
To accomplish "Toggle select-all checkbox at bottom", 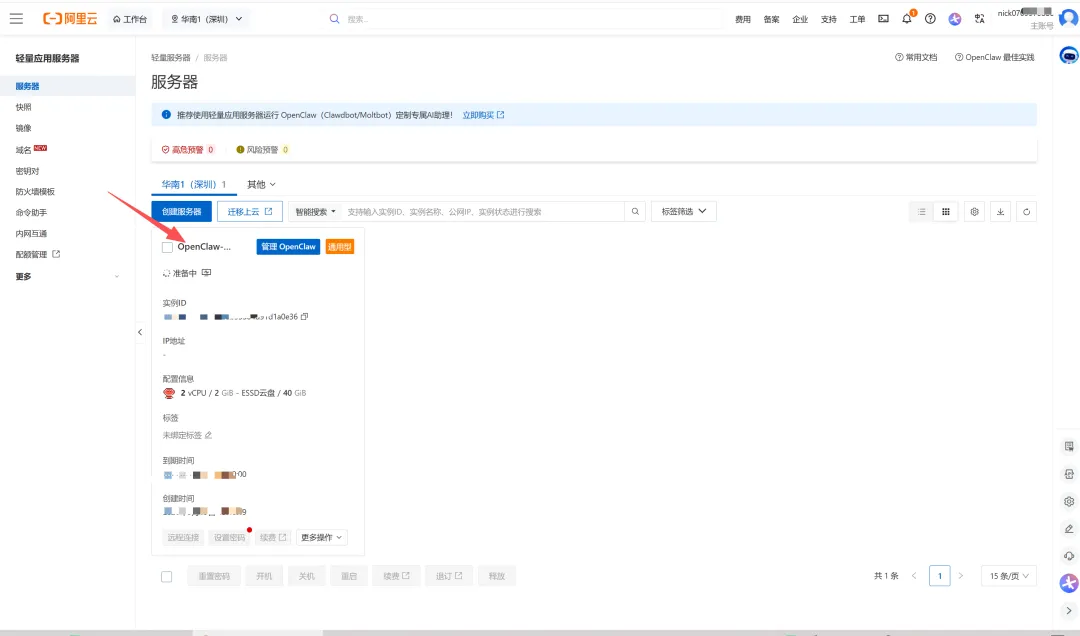I will coord(167,576).
